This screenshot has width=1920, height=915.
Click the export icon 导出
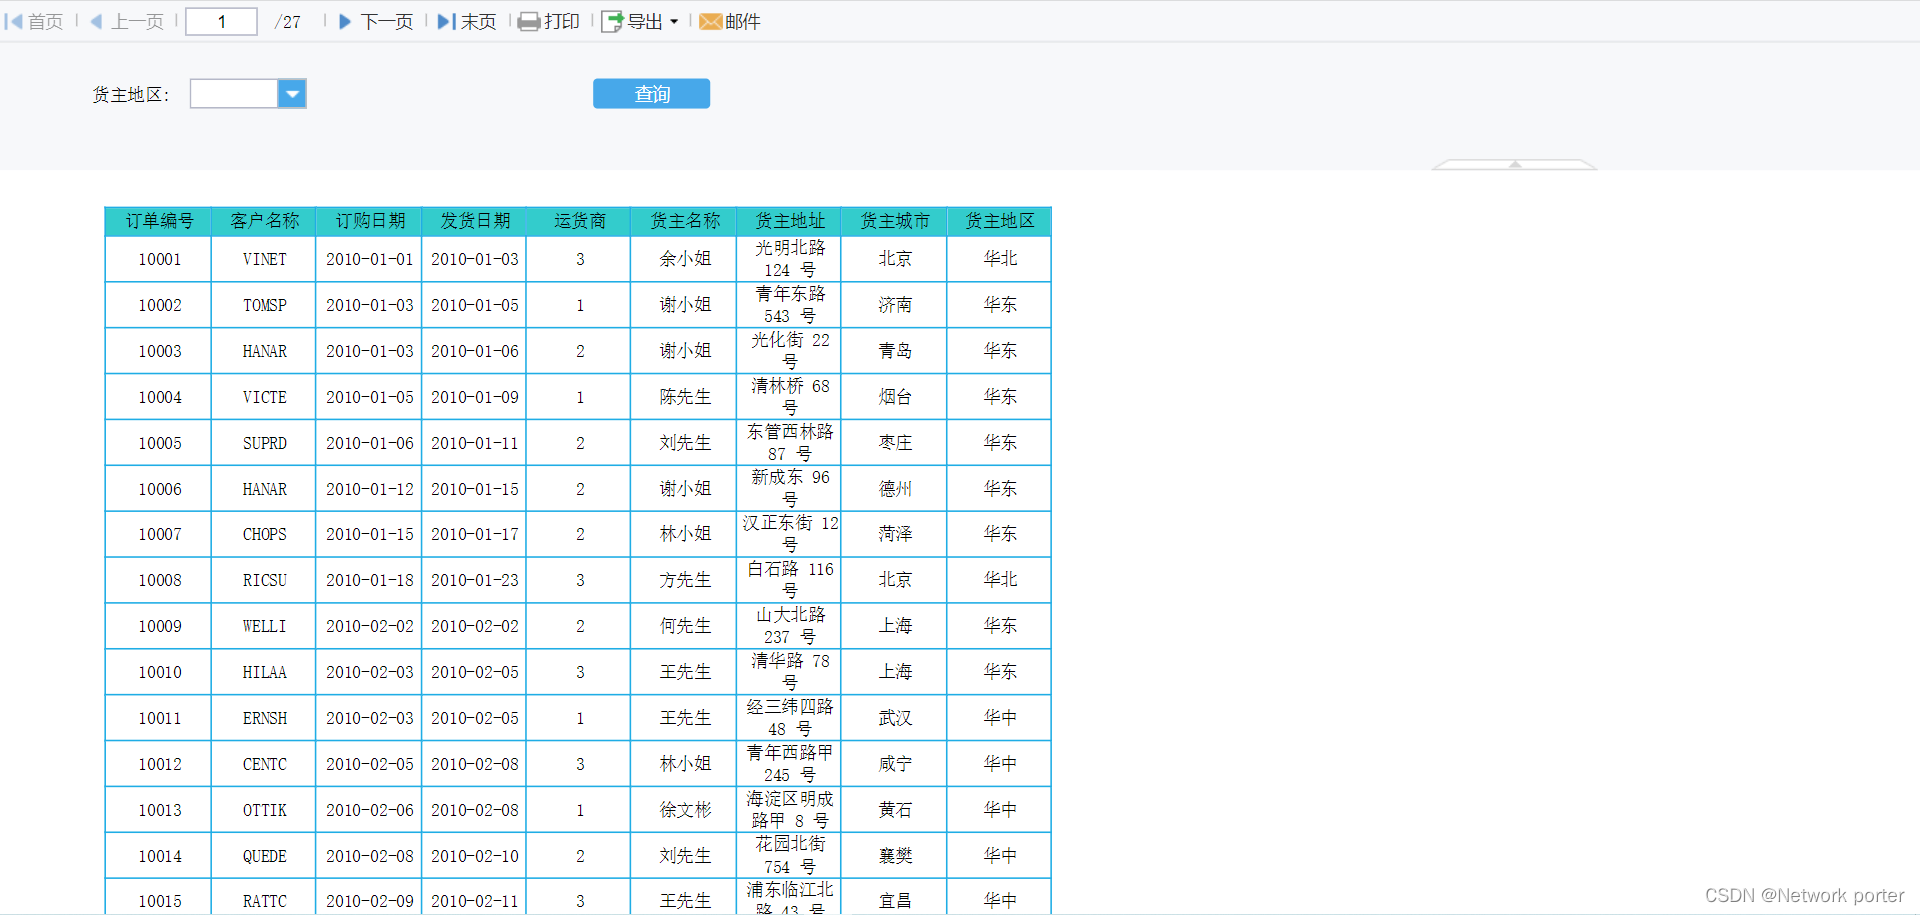click(612, 22)
